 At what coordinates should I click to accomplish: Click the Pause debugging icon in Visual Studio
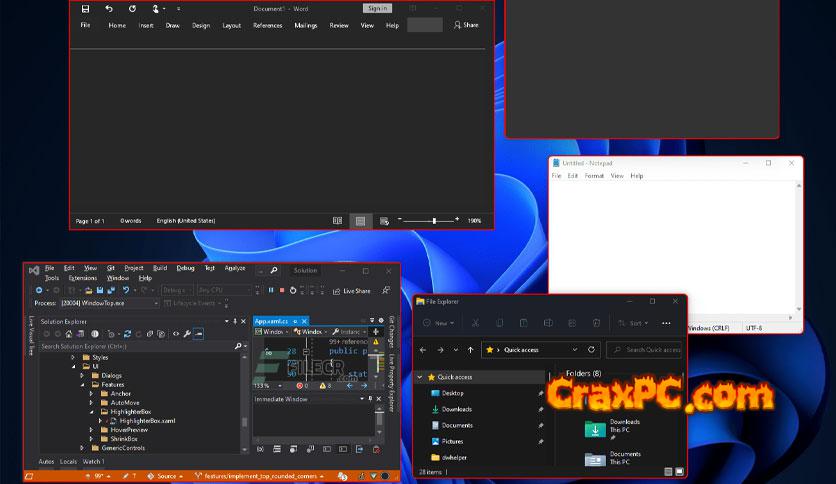click(x=270, y=290)
